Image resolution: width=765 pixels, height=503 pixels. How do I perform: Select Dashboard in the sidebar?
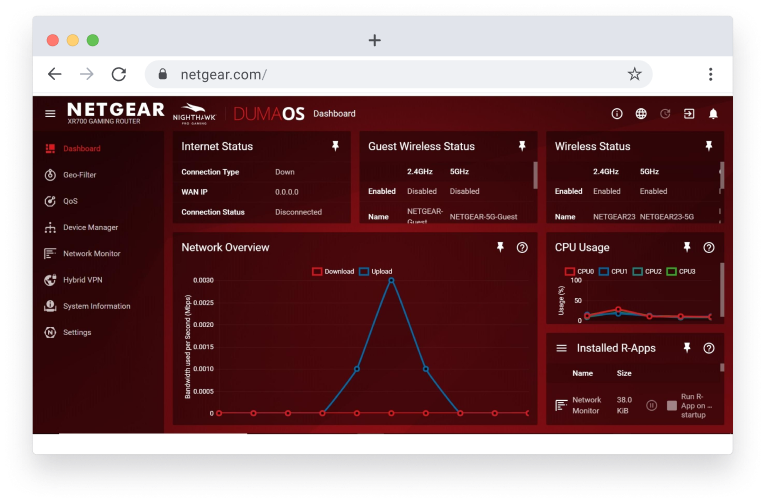click(x=82, y=148)
